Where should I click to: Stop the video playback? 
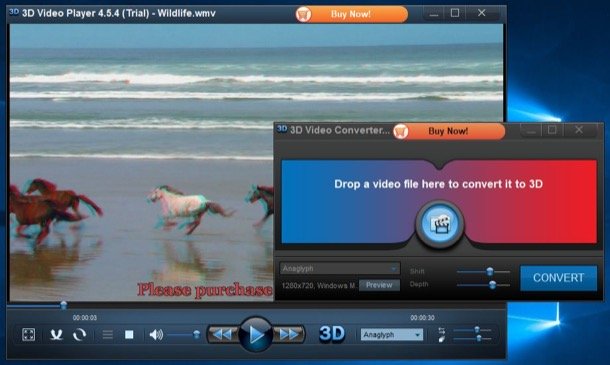tap(129, 335)
